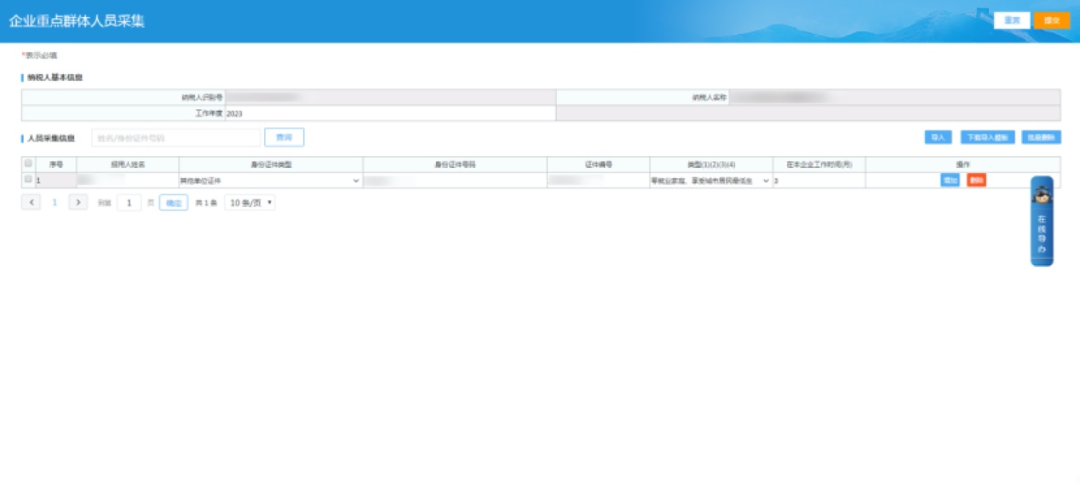Click the 企业重点群体人员采集 page title
The height and width of the screenshot is (484, 1080).
click(x=76, y=21)
